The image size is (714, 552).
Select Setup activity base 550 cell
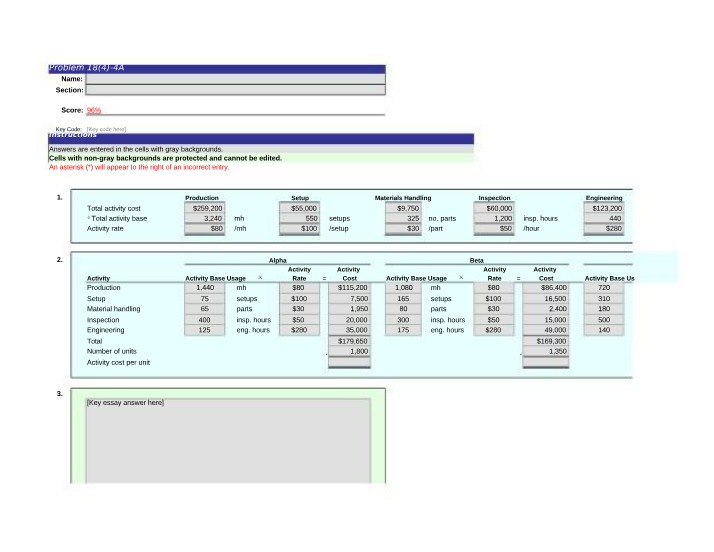[299, 219]
